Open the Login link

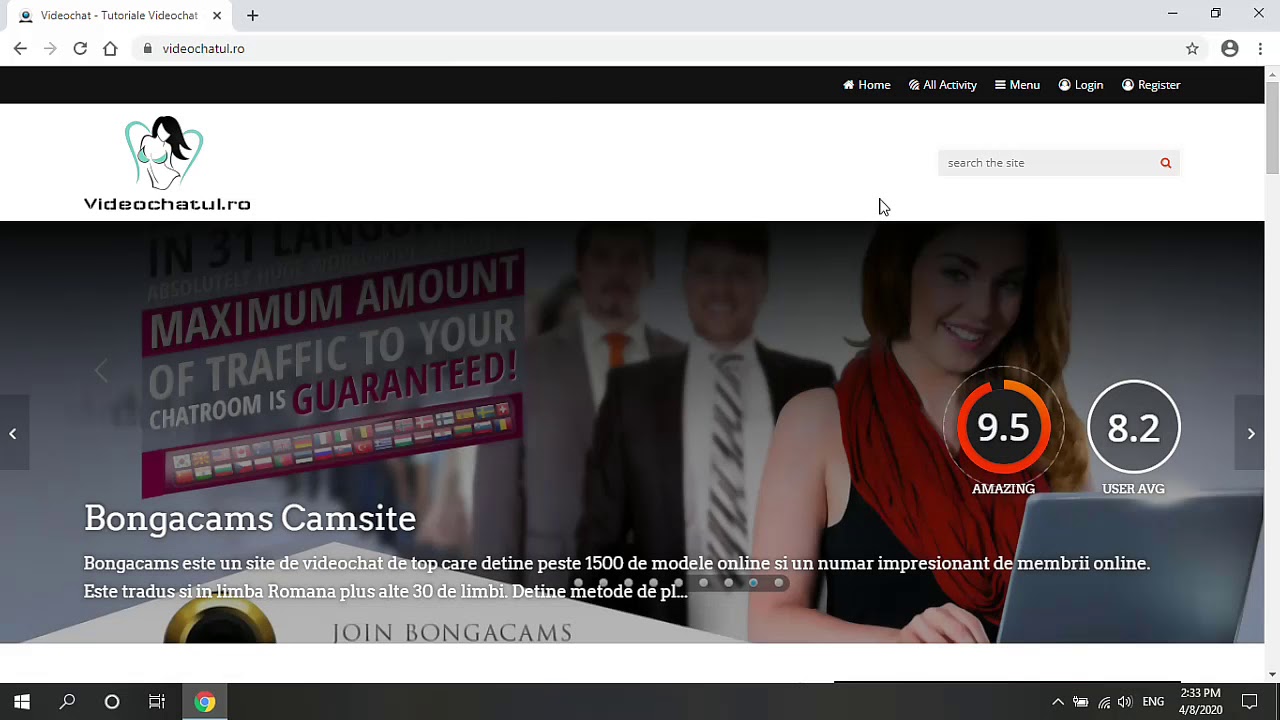1081,85
